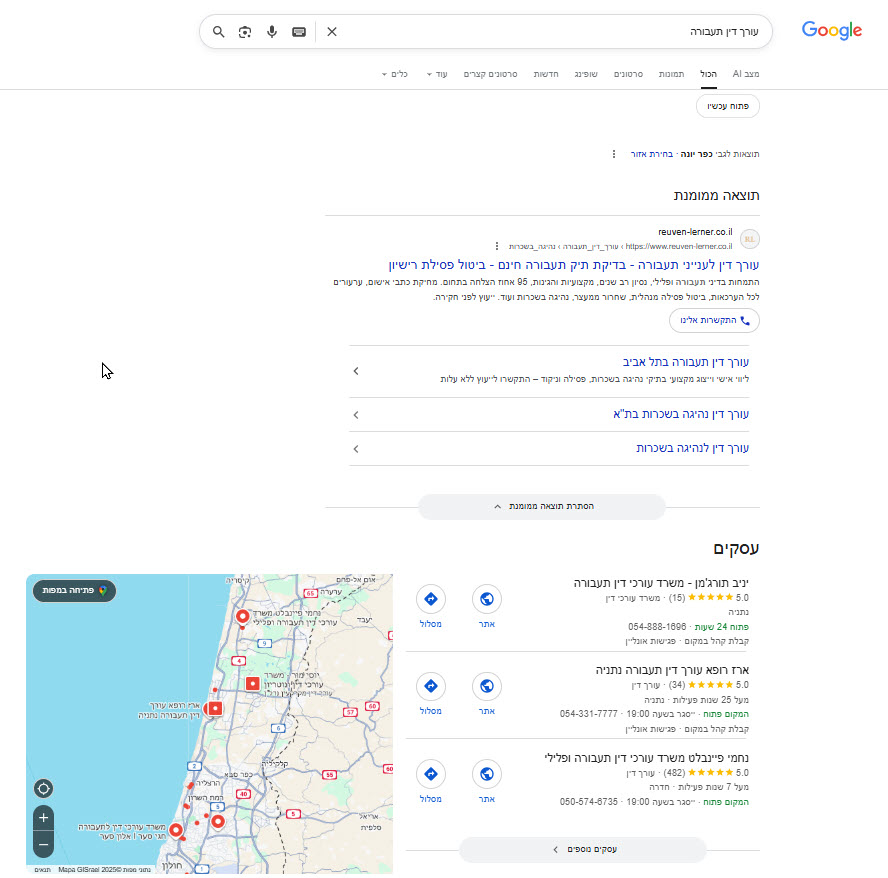The image size is (888, 878).
Task: Open the sponsored headline about עורך דין לענייני תעבורה
Action: 574,265
